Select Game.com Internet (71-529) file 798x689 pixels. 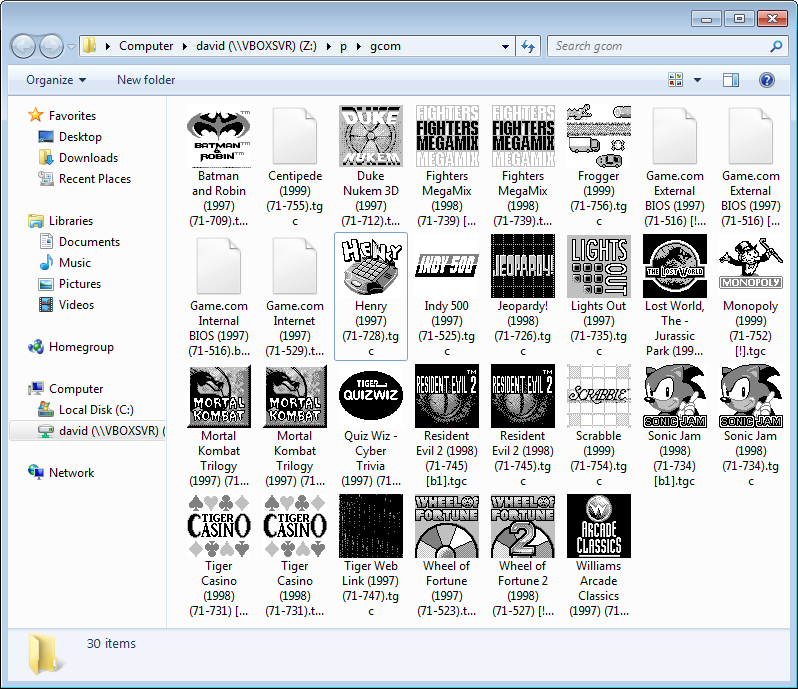click(295, 296)
